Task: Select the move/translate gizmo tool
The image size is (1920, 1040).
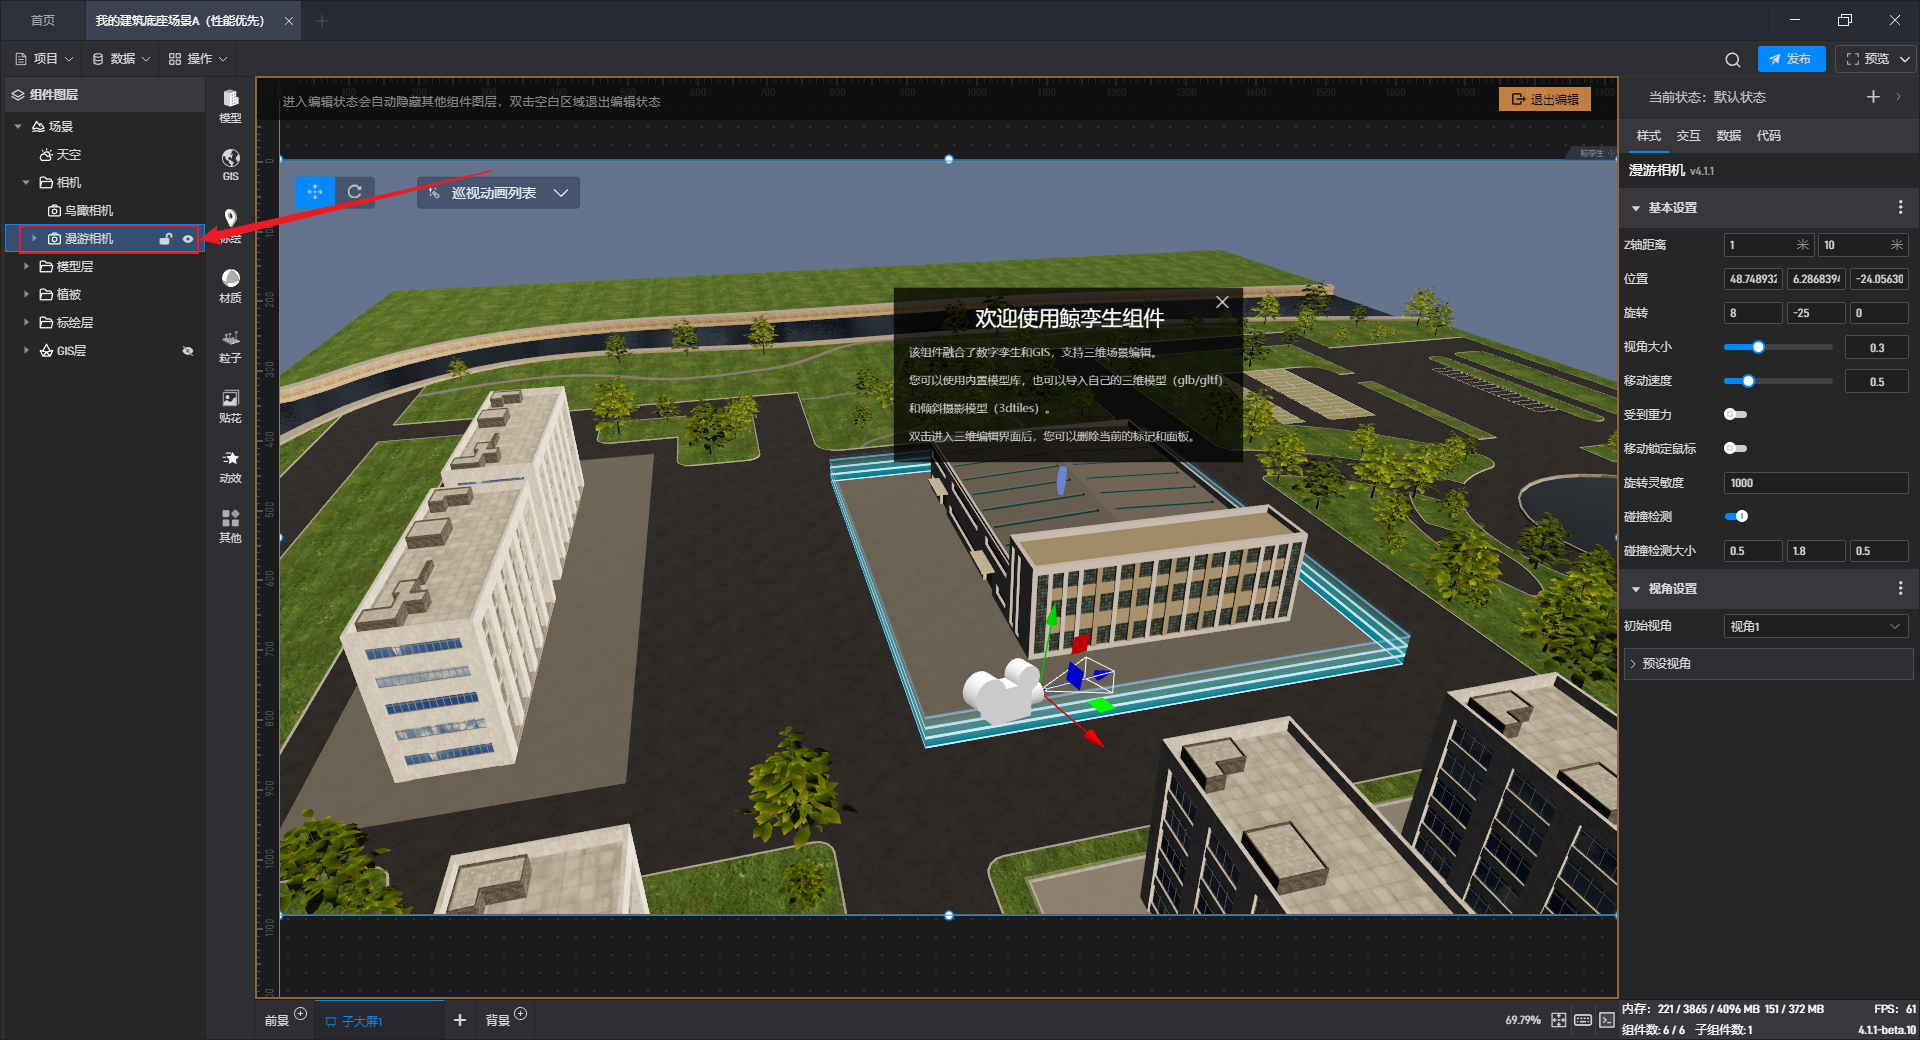Action: (x=315, y=192)
